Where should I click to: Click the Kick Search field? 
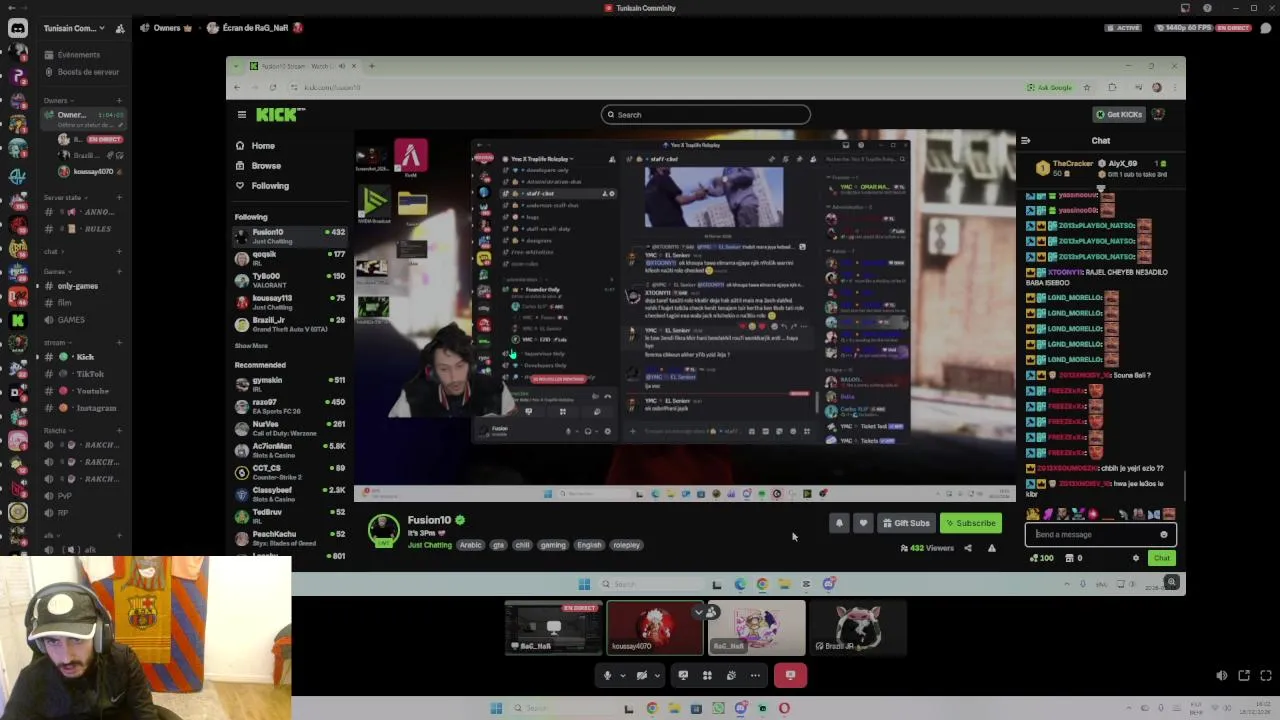coord(706,115)
